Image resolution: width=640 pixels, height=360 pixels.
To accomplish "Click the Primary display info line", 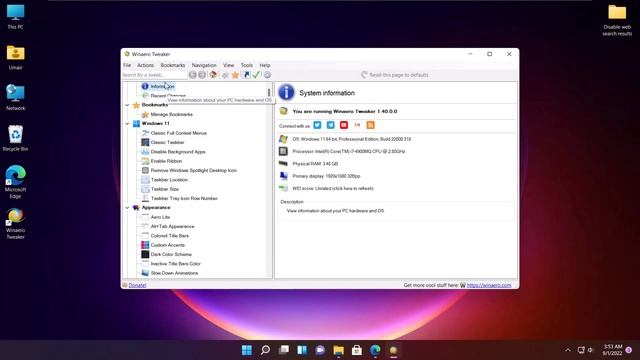I will pos(326,176).
